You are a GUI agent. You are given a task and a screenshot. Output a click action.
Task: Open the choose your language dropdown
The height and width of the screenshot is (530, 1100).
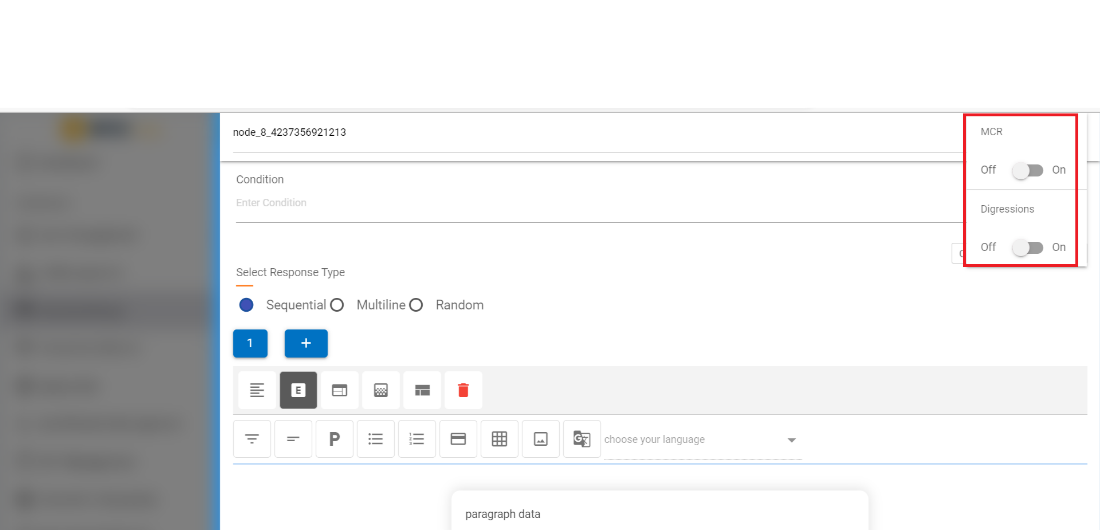(702, 440)
